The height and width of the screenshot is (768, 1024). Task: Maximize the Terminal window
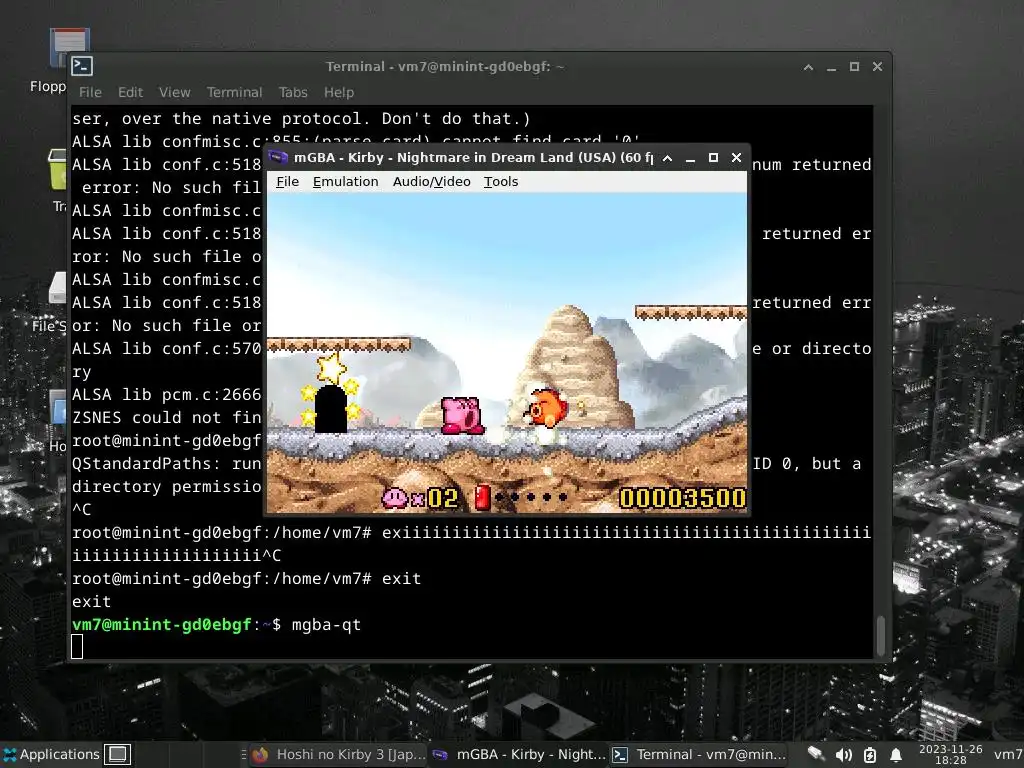point(854,67)
